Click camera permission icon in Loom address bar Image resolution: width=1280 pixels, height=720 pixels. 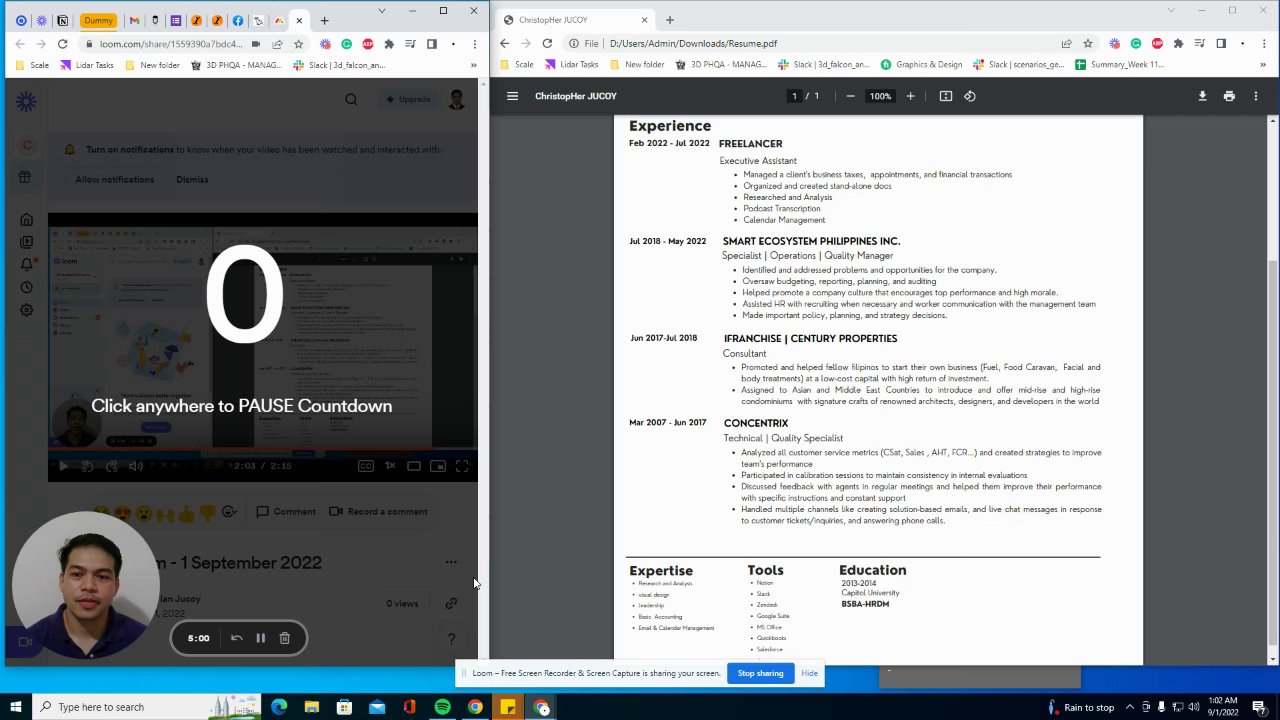[x=256, y=44]
